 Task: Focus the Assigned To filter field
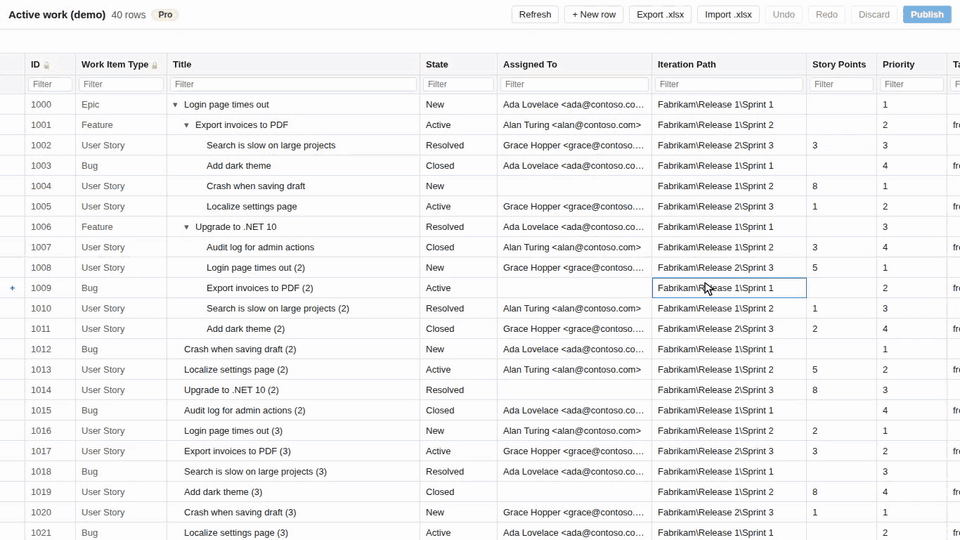point(574,84)
